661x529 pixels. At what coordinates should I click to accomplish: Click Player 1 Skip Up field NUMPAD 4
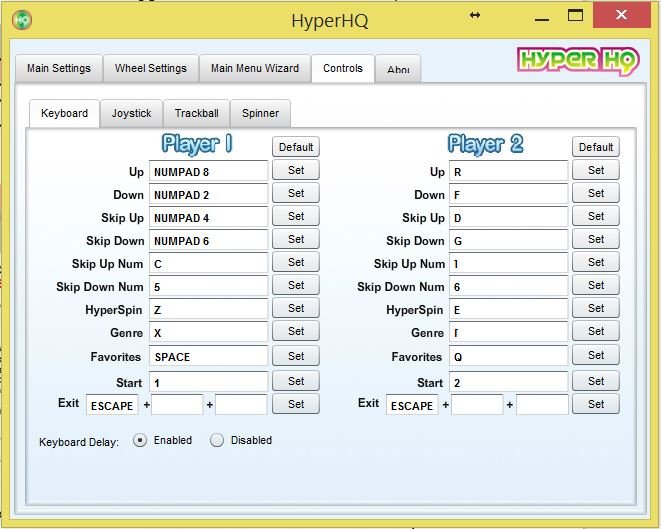pos(208,218)
